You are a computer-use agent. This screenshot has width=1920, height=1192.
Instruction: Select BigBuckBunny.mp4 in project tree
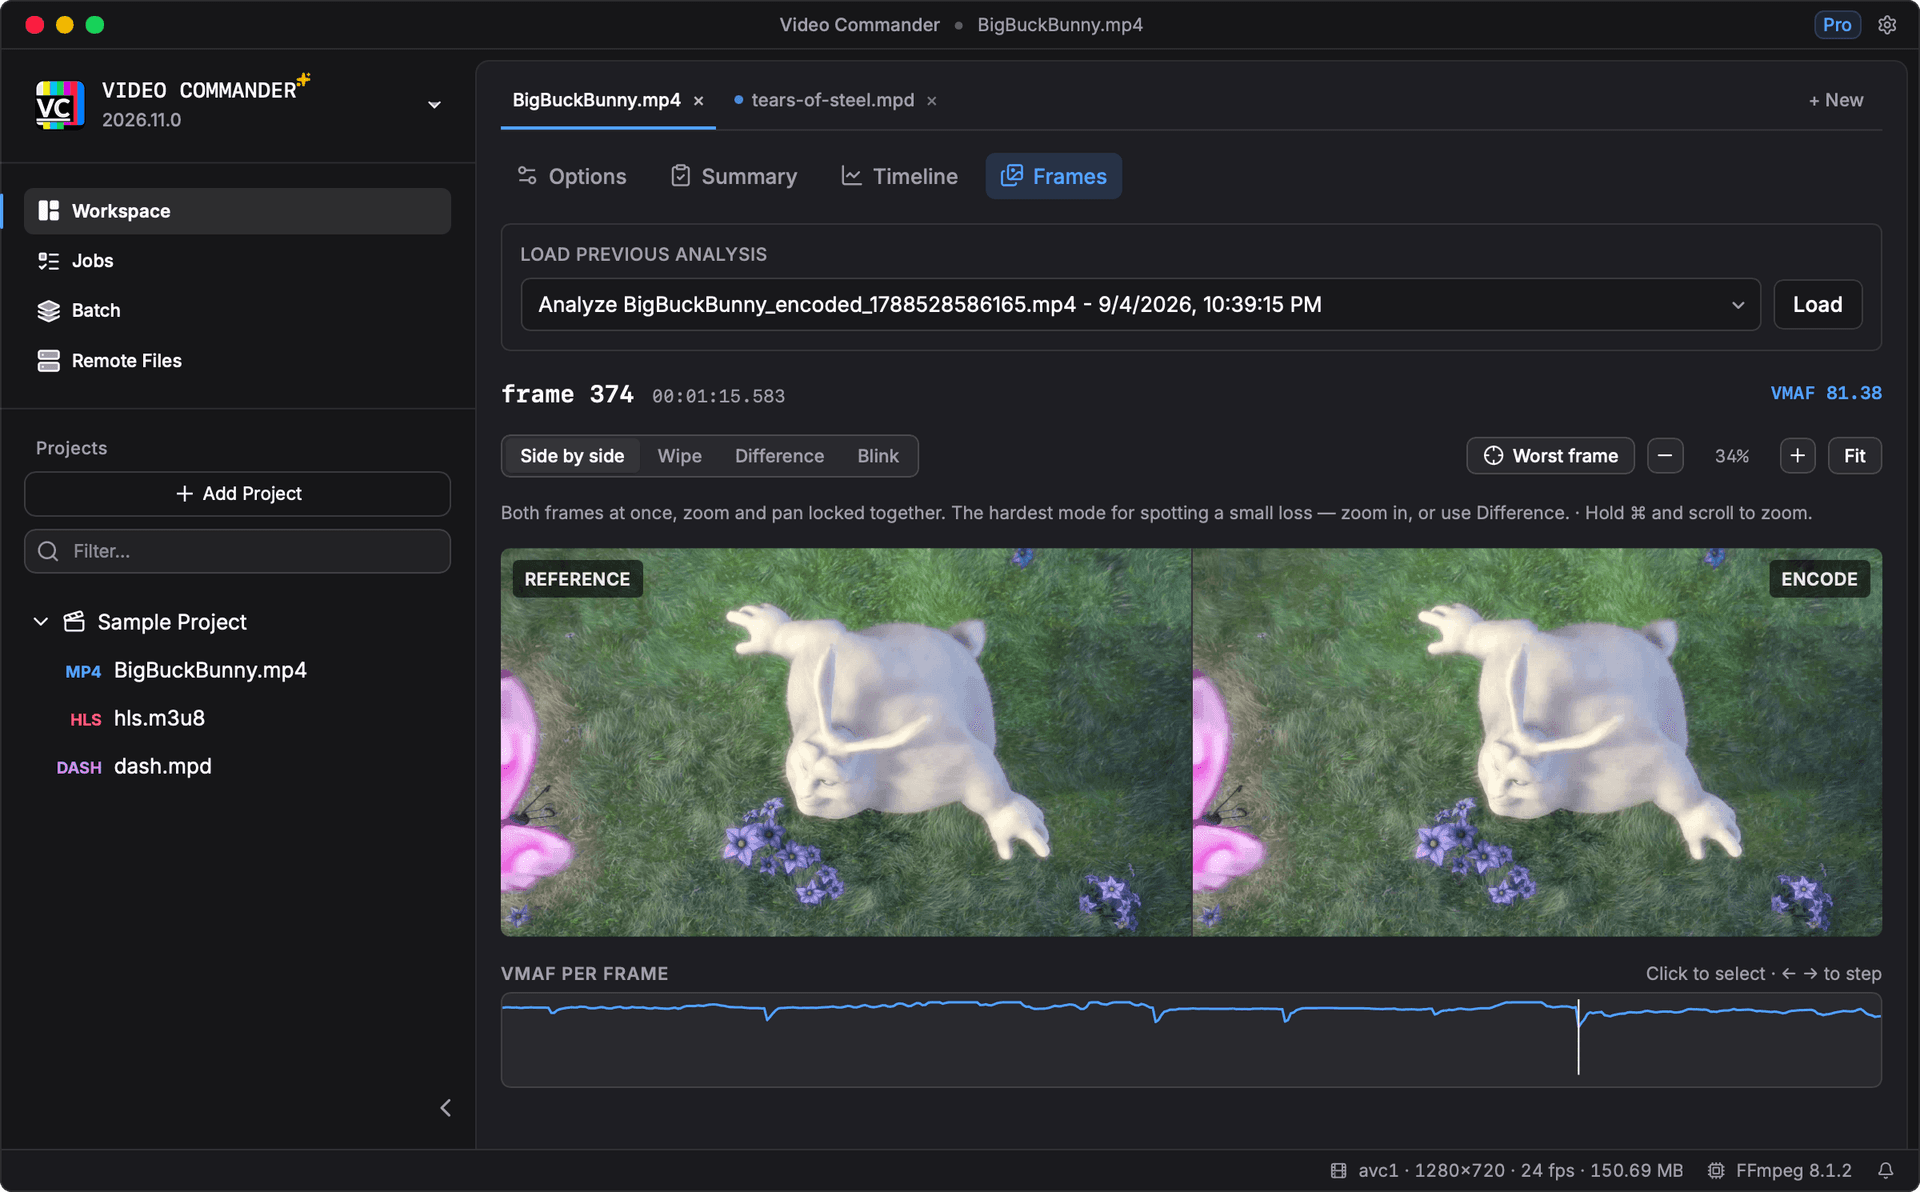[x=210, y=671]
